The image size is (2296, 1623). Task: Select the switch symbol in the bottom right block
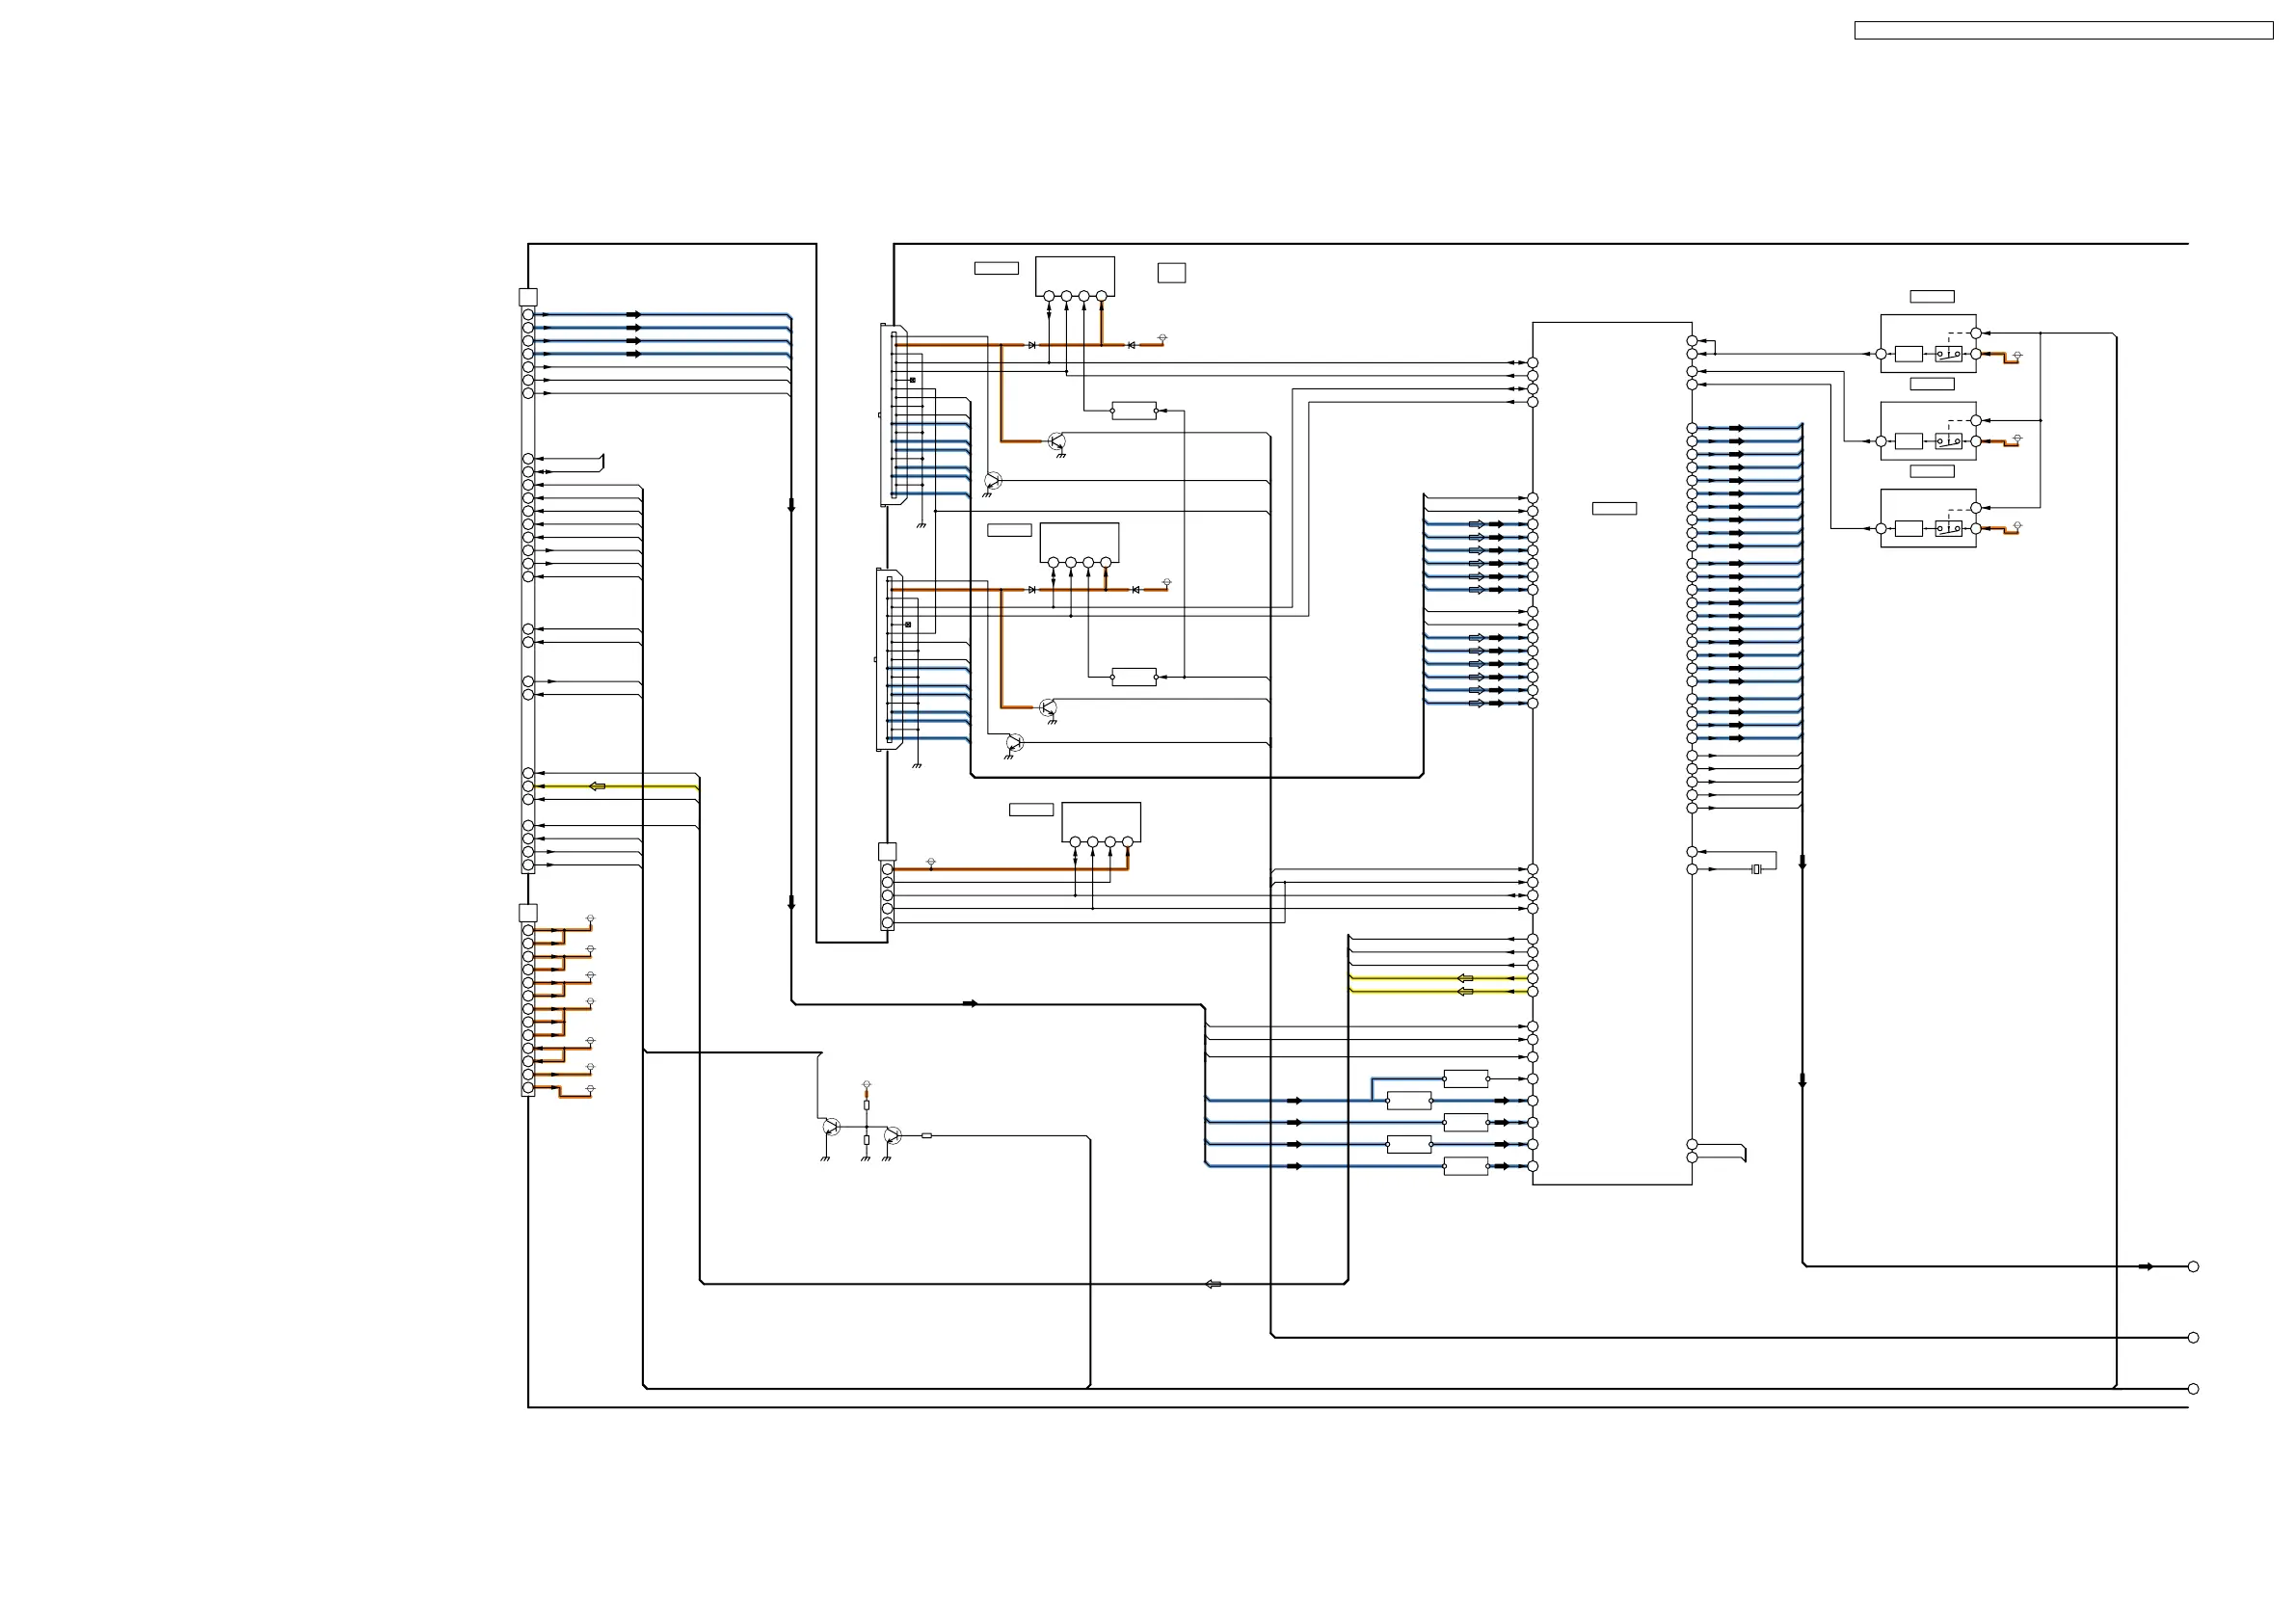[1948, 528]
